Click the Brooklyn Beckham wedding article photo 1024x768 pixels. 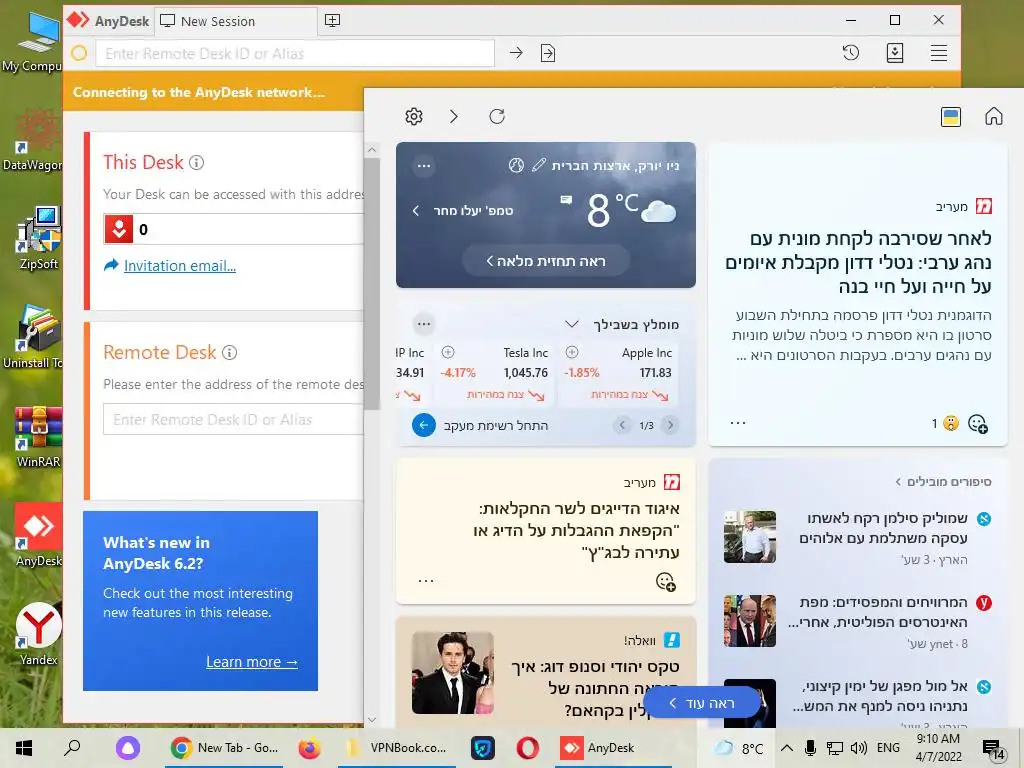tap(453, 673)
